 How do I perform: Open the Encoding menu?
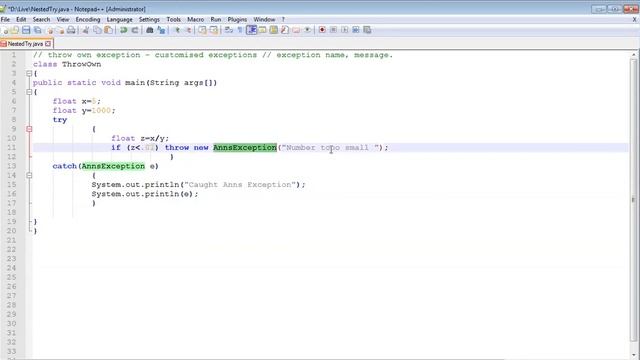[88, 19]
